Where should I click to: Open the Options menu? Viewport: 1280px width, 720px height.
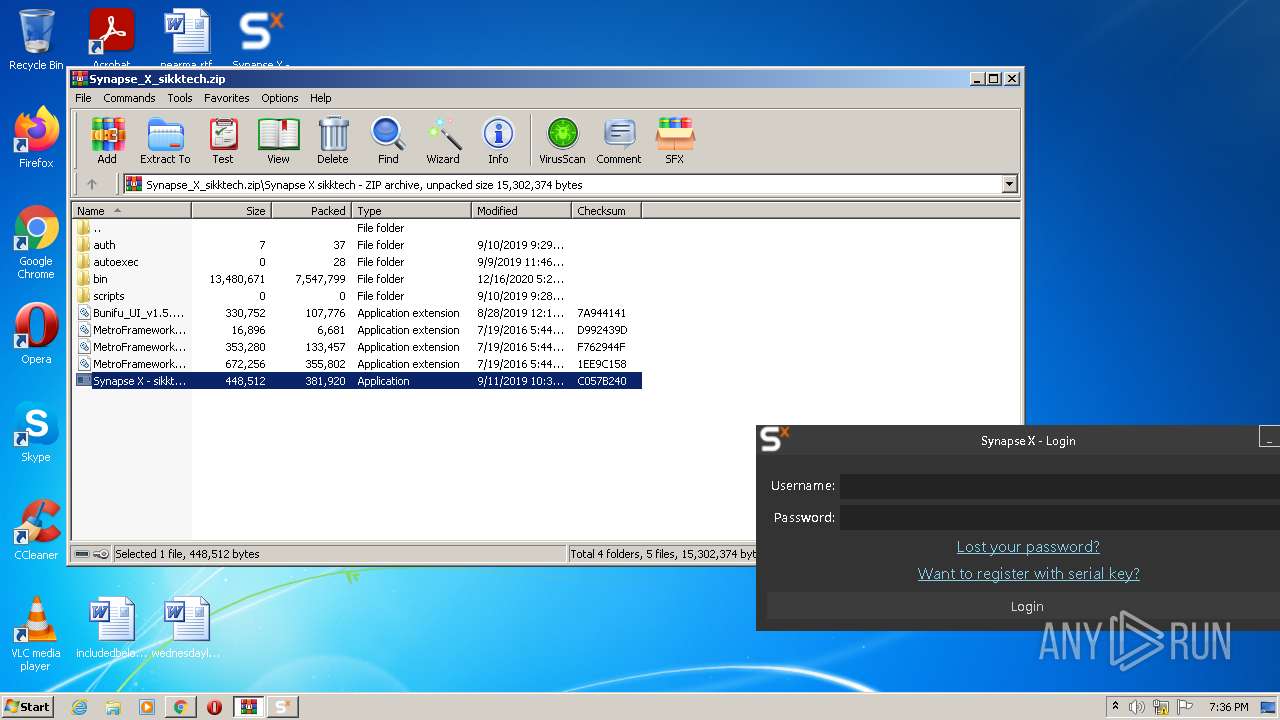click(280, 98)
